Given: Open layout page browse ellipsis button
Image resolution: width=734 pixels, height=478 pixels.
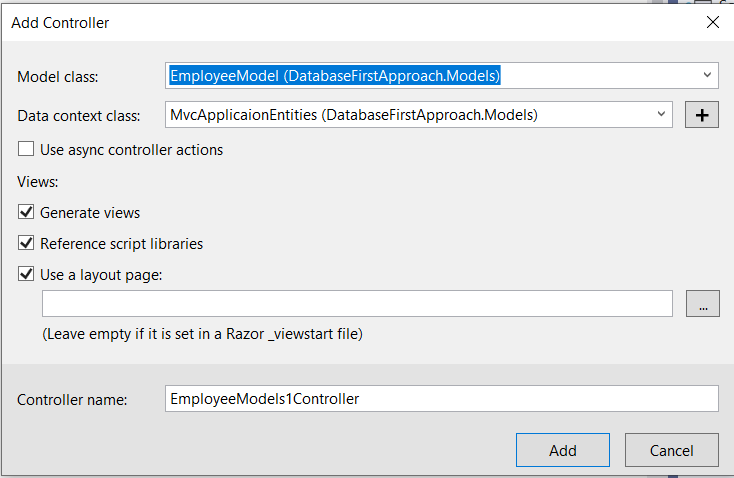Looking at the screenshot, I should click(703, 303).
